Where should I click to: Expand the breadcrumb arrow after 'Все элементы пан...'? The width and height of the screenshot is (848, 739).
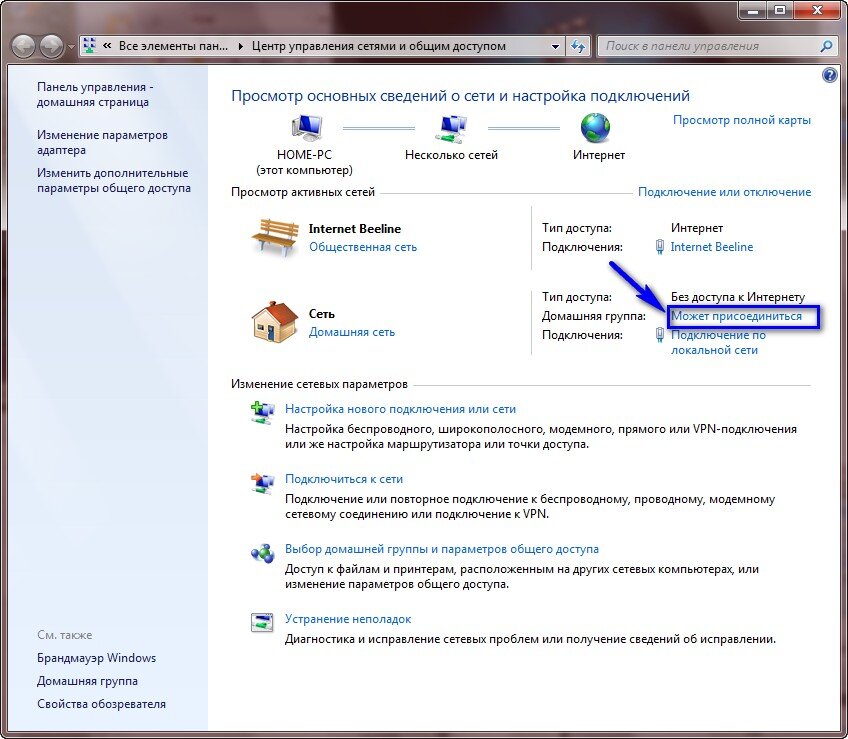pos(240,47)
